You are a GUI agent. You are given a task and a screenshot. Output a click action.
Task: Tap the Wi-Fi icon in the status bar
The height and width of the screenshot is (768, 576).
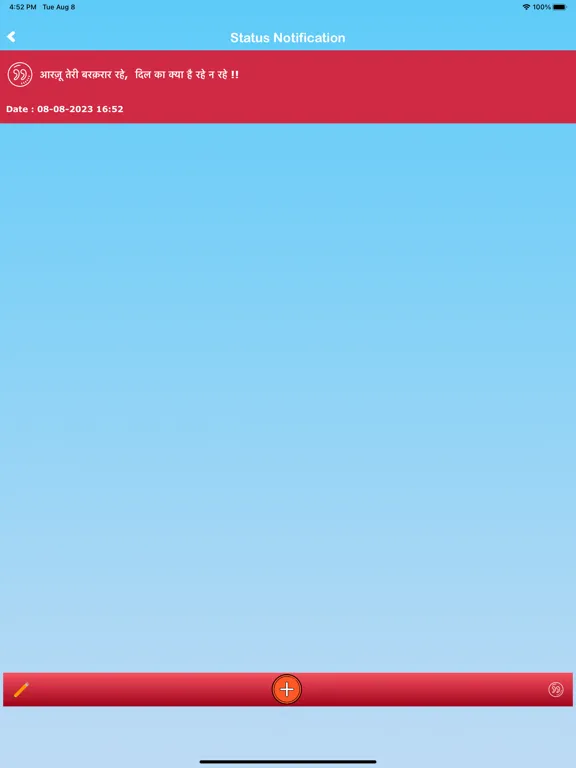[527, 7]
